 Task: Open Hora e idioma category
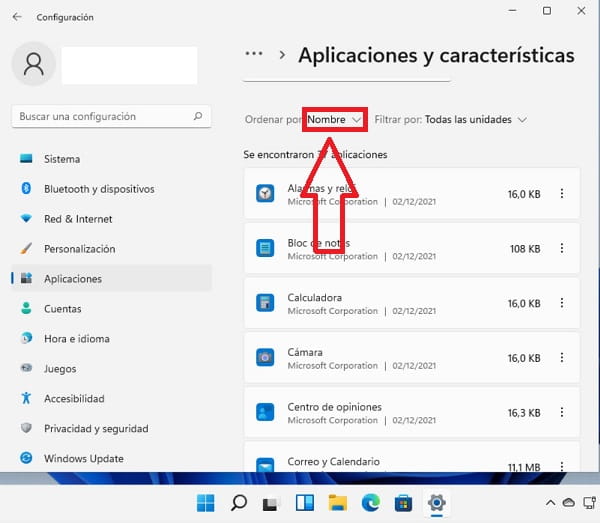[111, 339]
